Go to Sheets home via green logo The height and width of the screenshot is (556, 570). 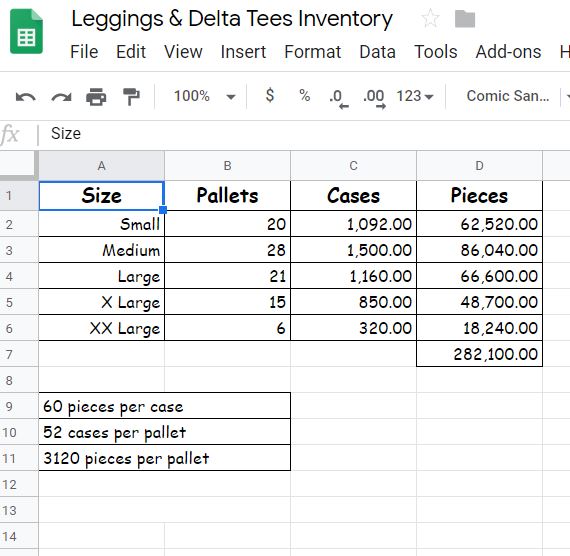[26, 32]
